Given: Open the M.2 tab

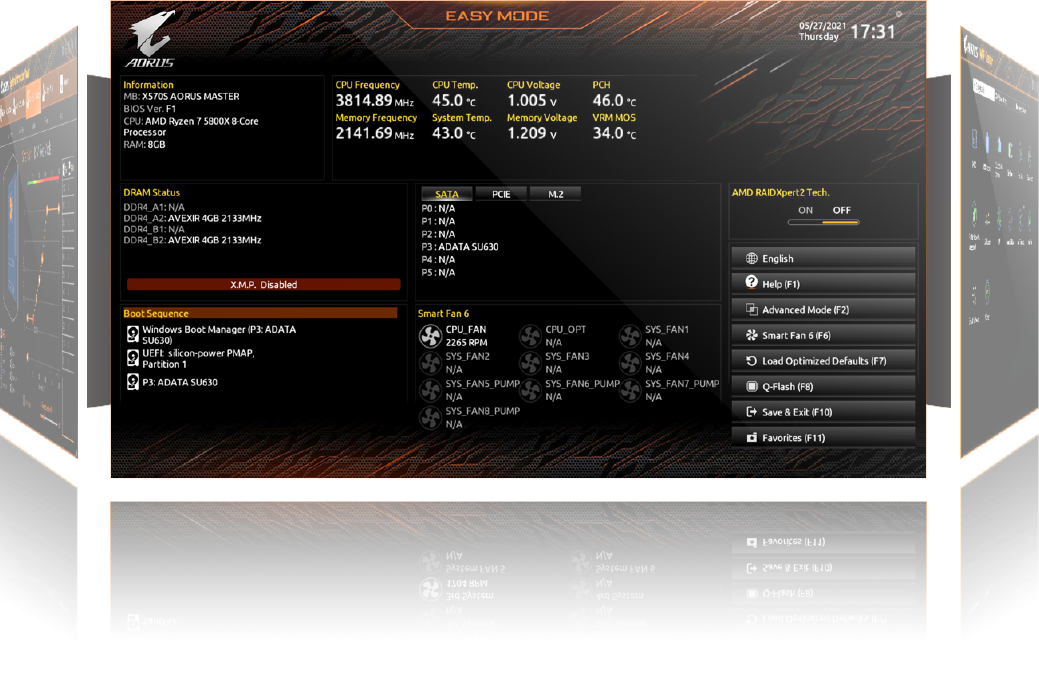Looking at the screenshot, I should pos(555,194).
